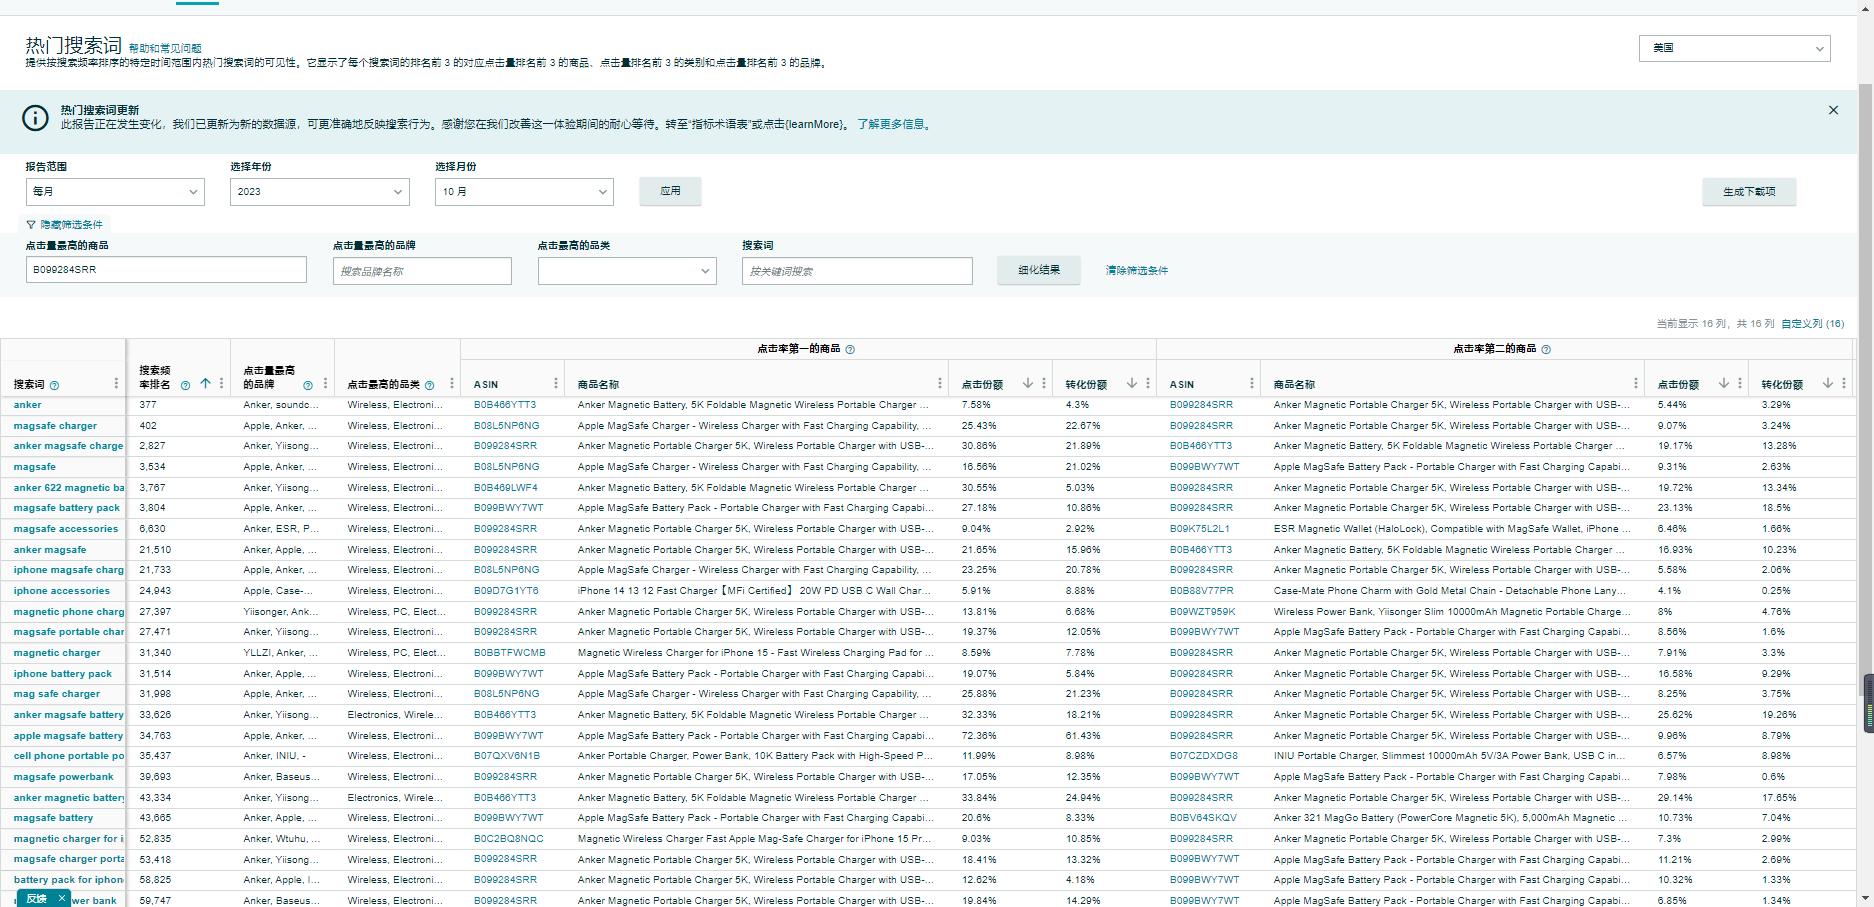
Task: Collapse filters via 隐藏筛选条件
Action: pos(64,225)
